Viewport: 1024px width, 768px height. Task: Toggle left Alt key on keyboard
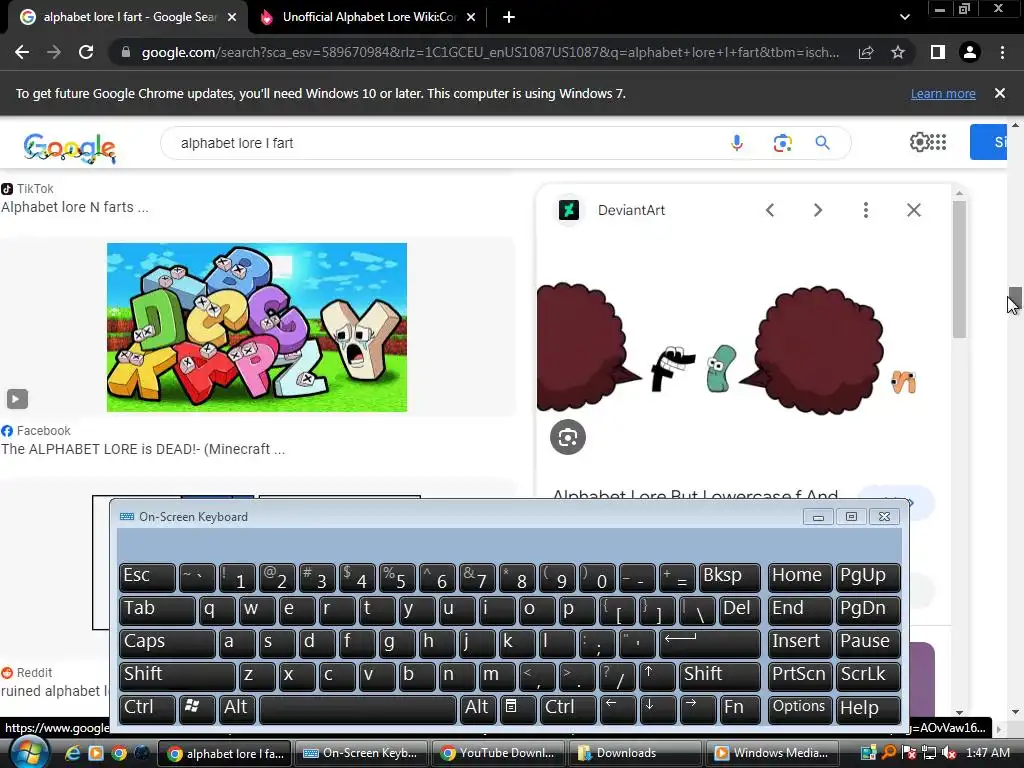click(x=236, y=709)
